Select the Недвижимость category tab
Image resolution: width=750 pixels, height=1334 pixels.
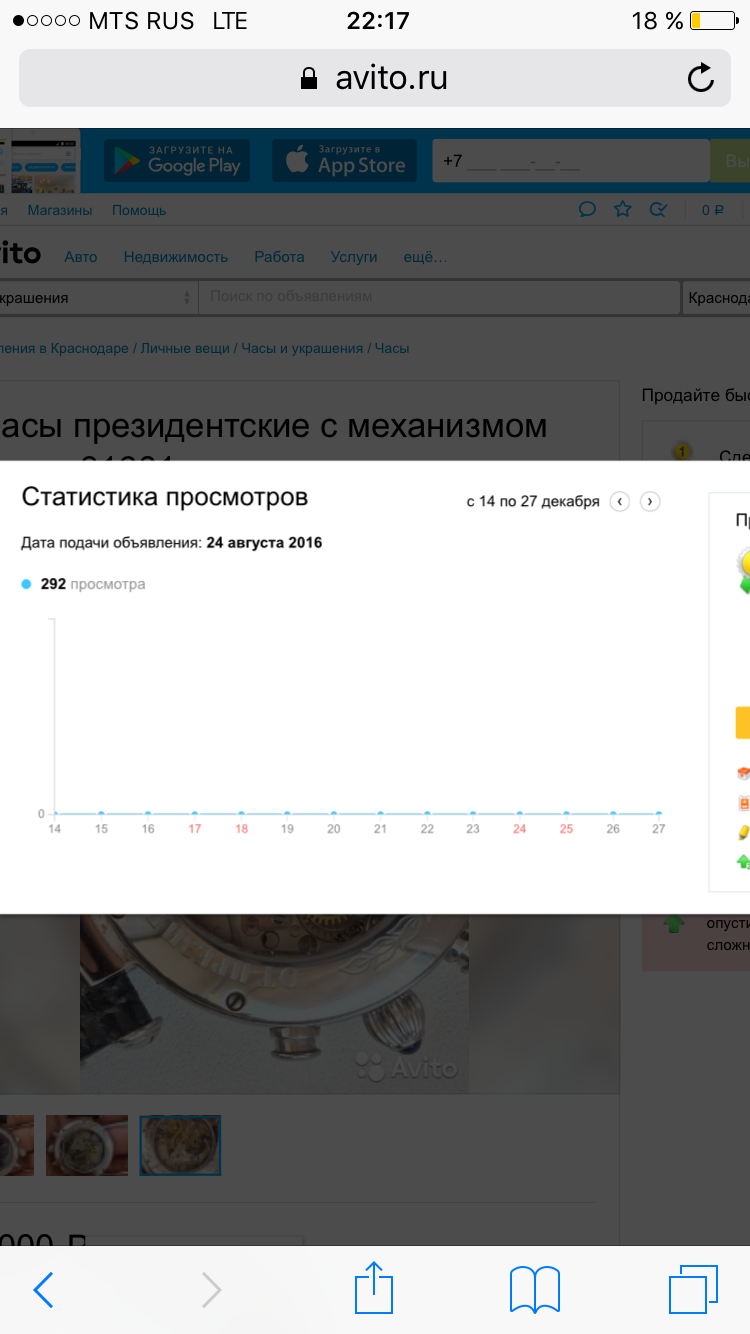[x=176, y=257]
